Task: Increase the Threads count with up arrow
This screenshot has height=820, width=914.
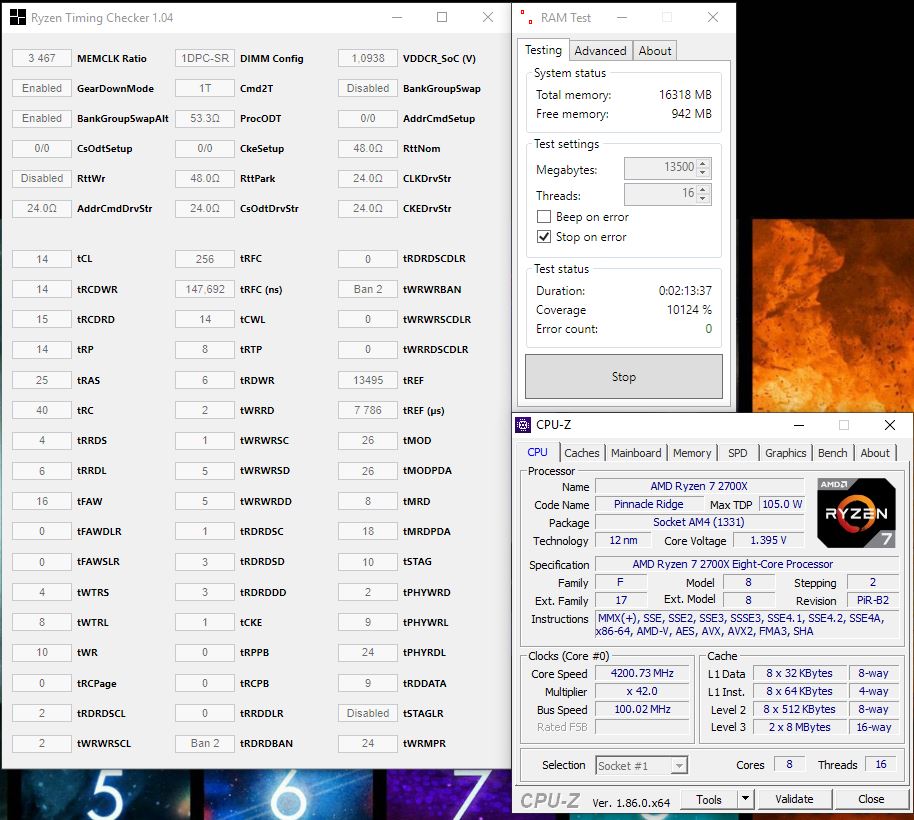Action: coord(703,189)
